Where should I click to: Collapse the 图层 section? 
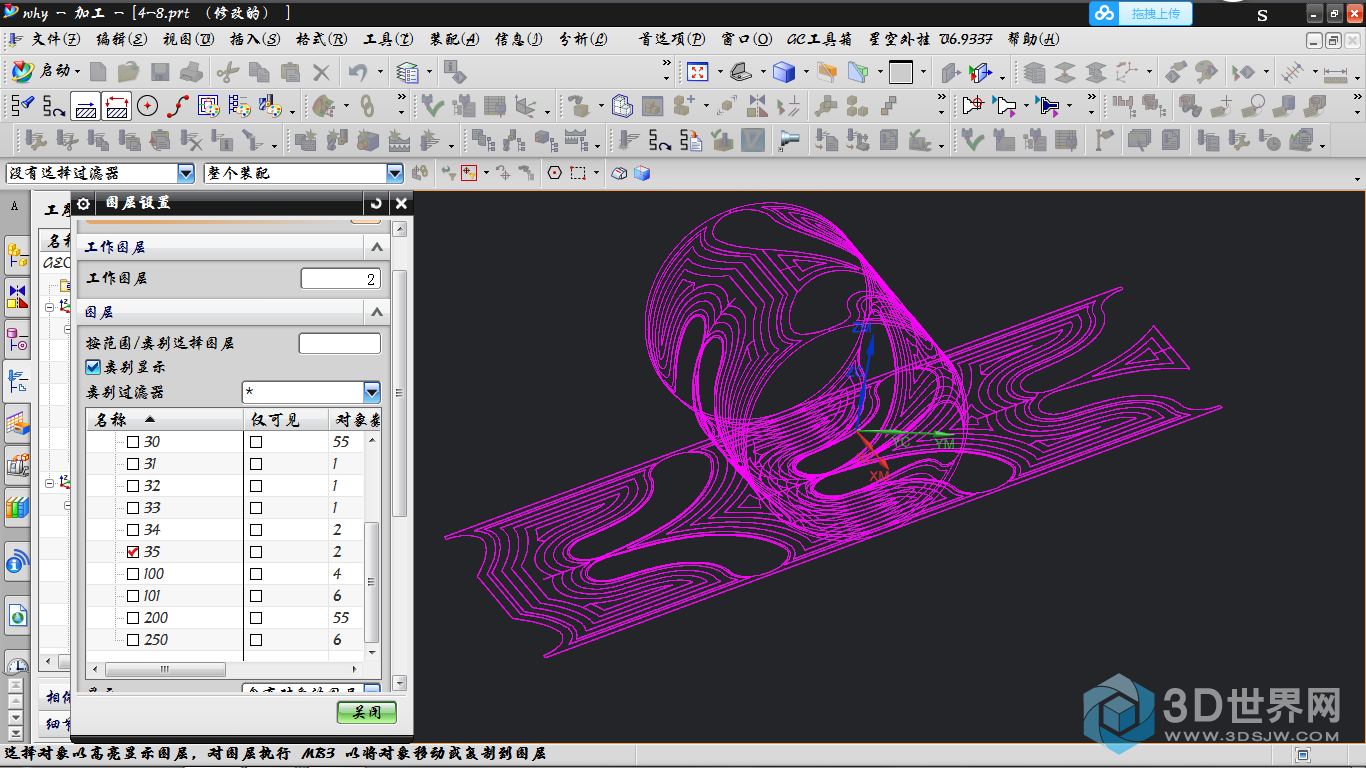click(376, 313)
